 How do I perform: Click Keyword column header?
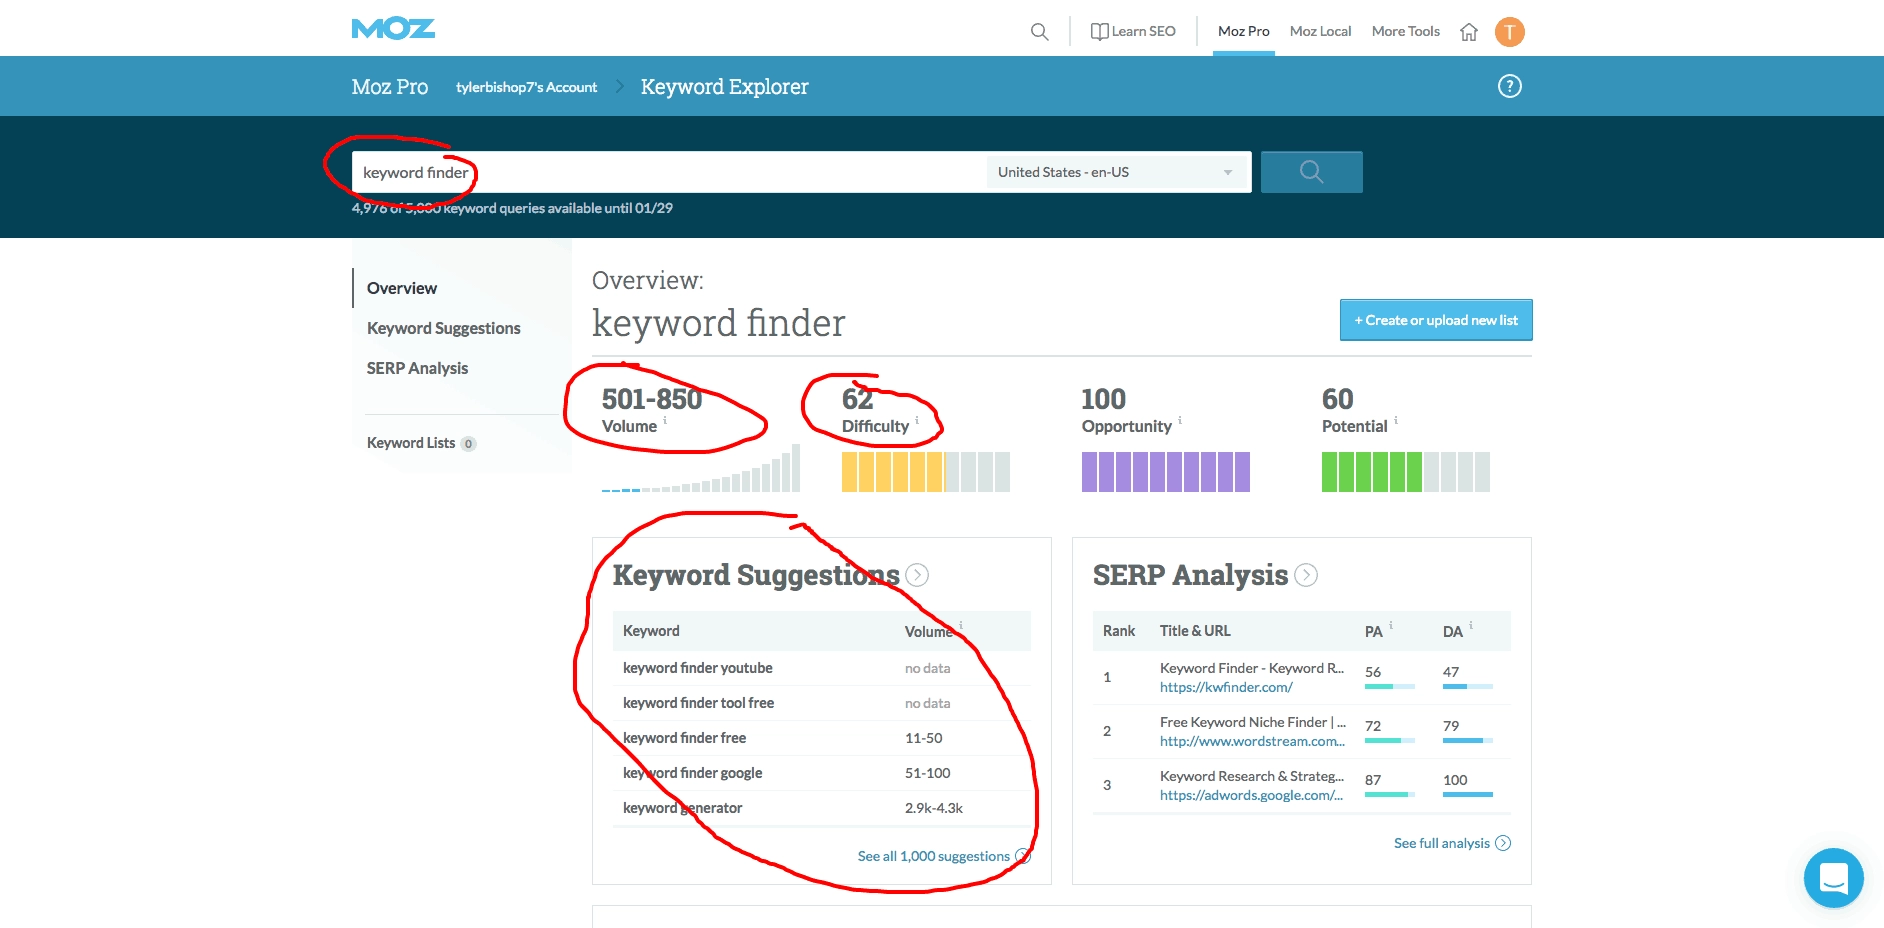click(x=651, y=631)
